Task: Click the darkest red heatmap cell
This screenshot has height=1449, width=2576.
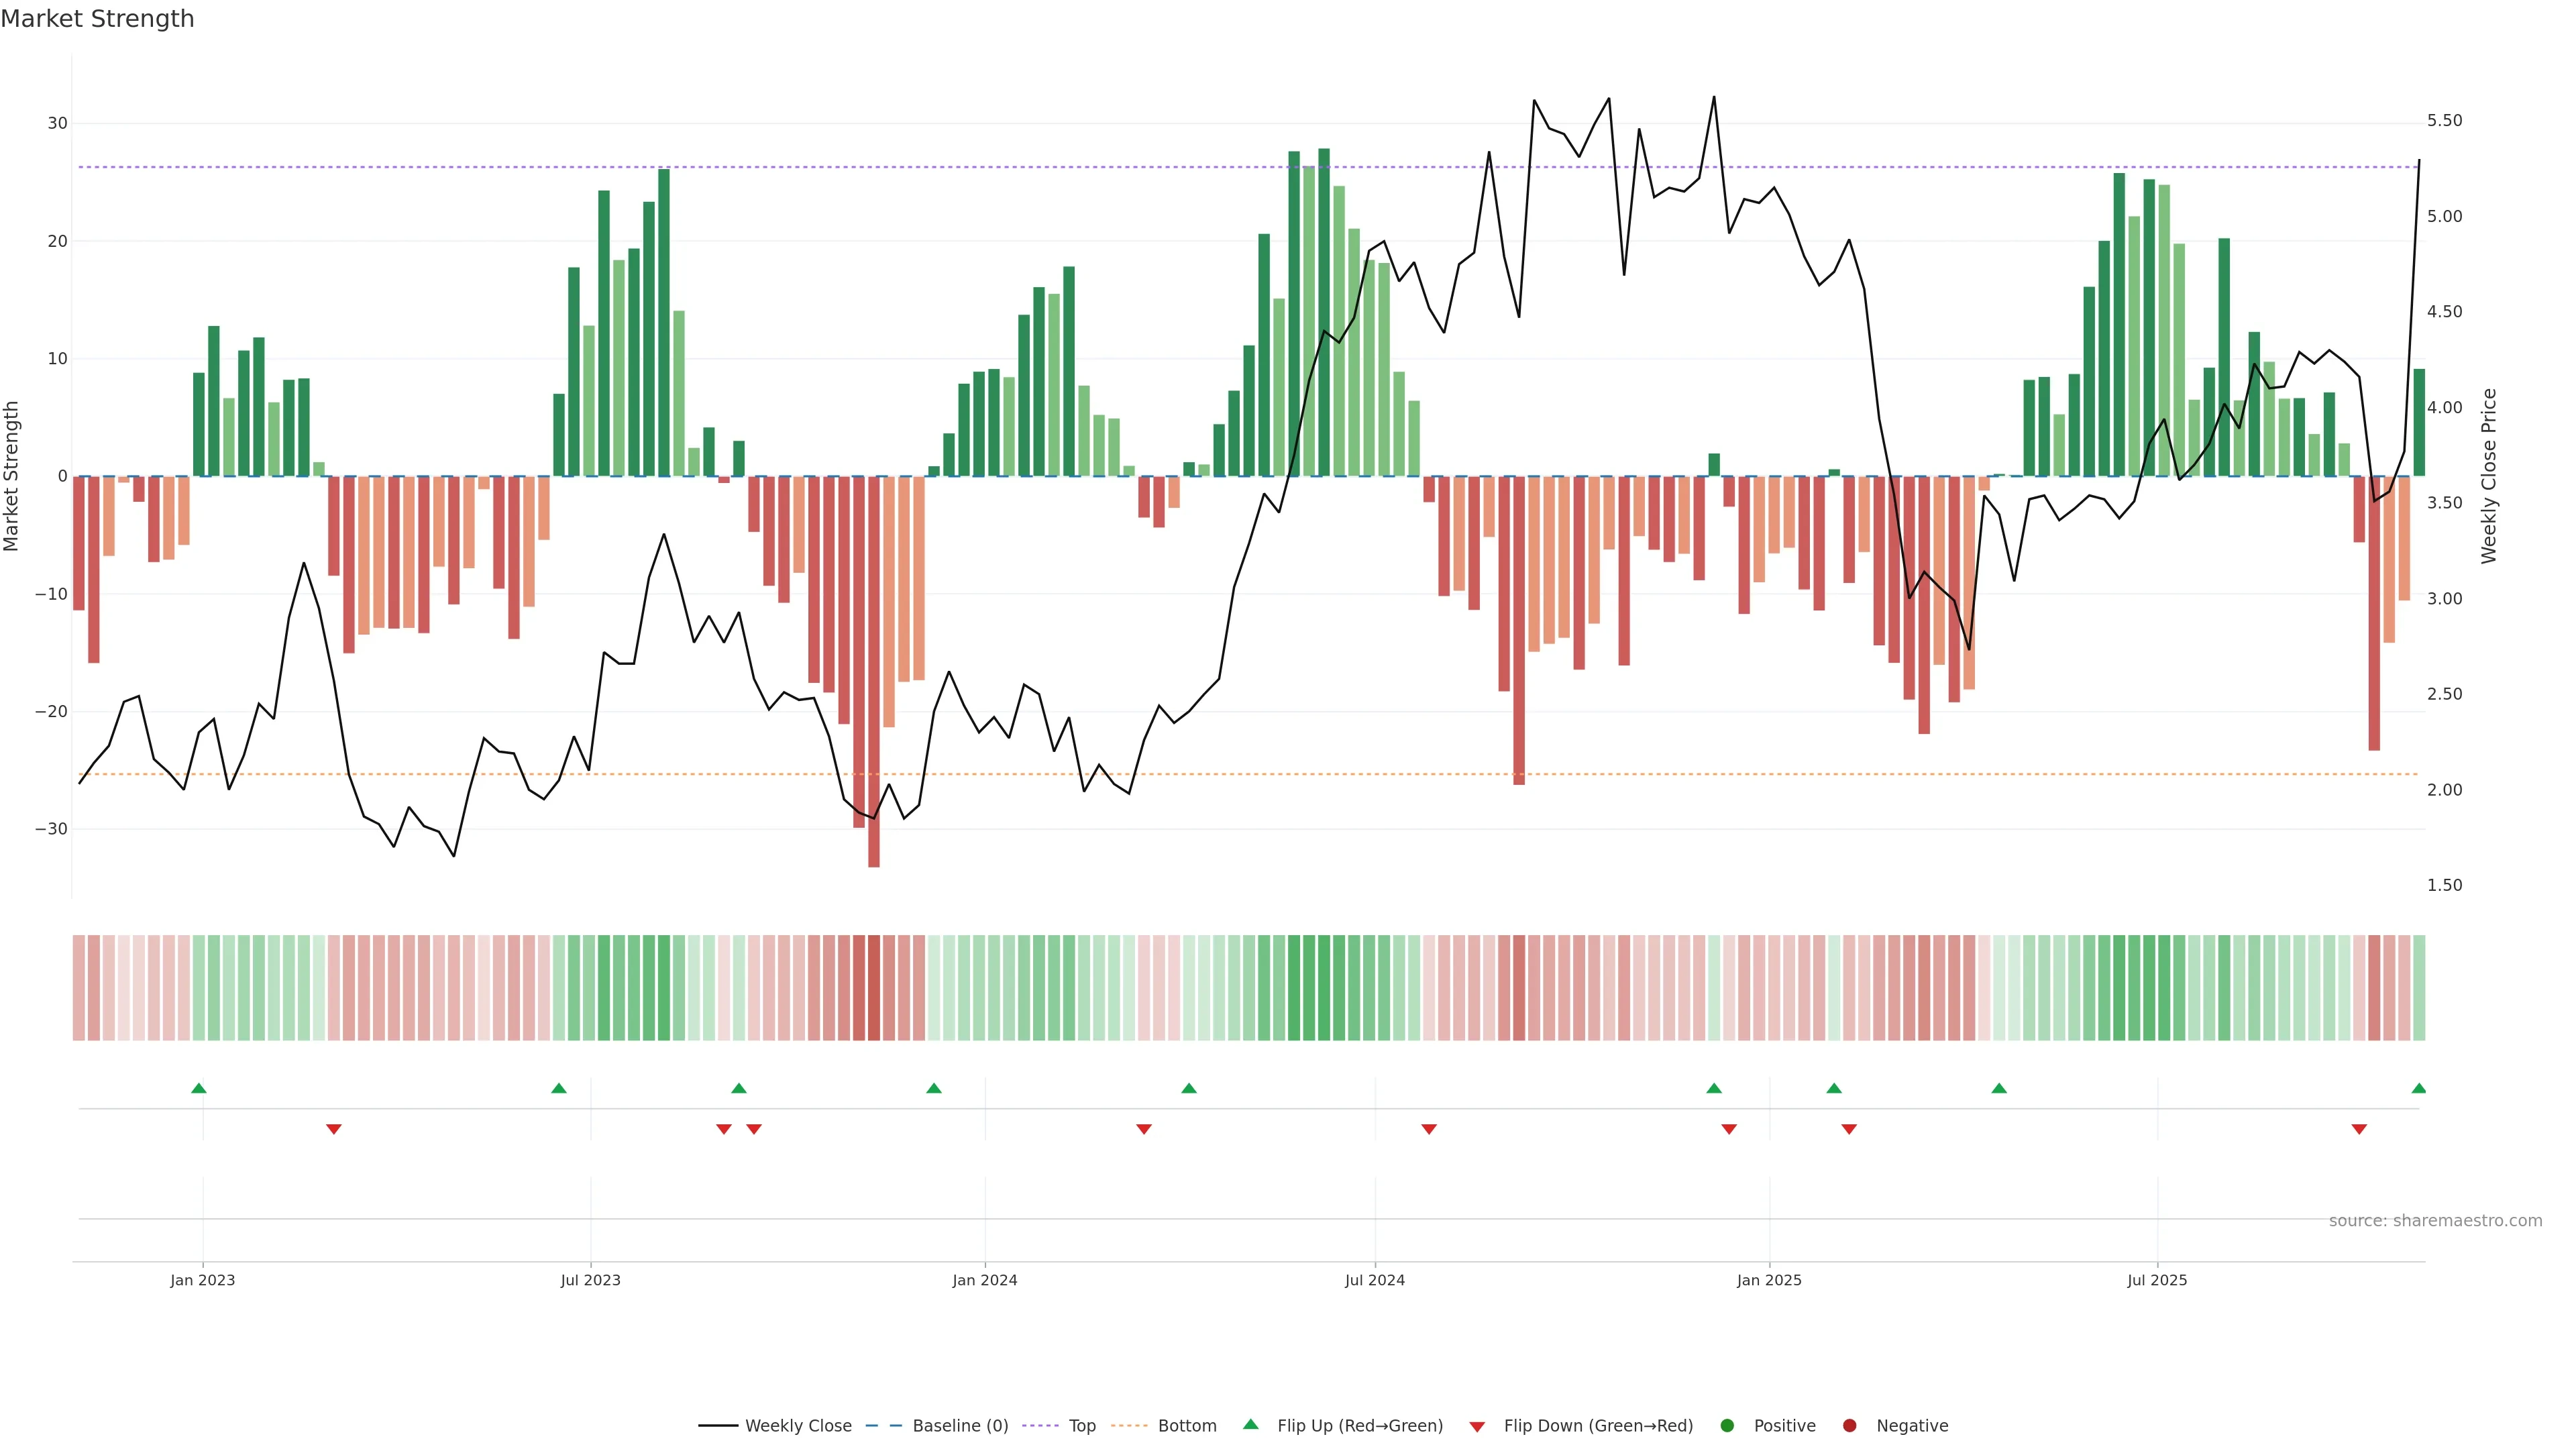Action: [x=874, y=987]
